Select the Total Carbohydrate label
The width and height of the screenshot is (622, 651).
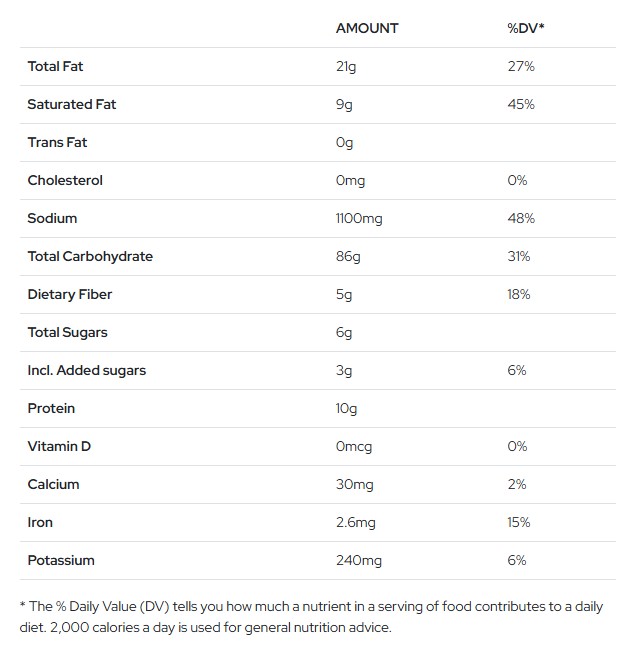point(90,257)
